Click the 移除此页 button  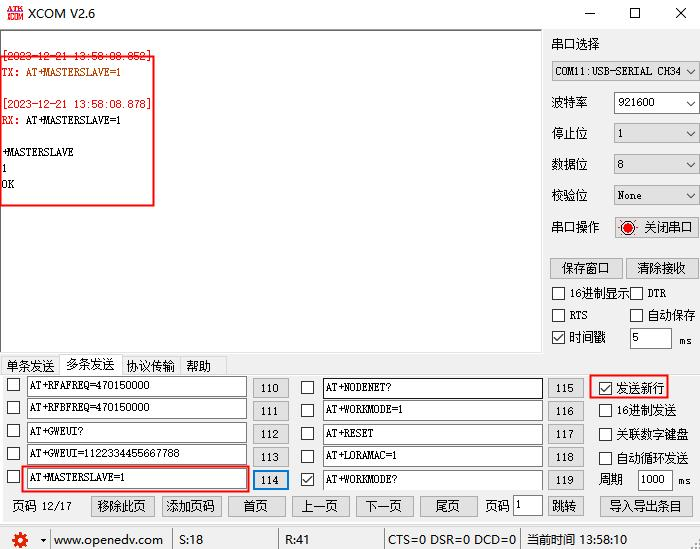123,506
